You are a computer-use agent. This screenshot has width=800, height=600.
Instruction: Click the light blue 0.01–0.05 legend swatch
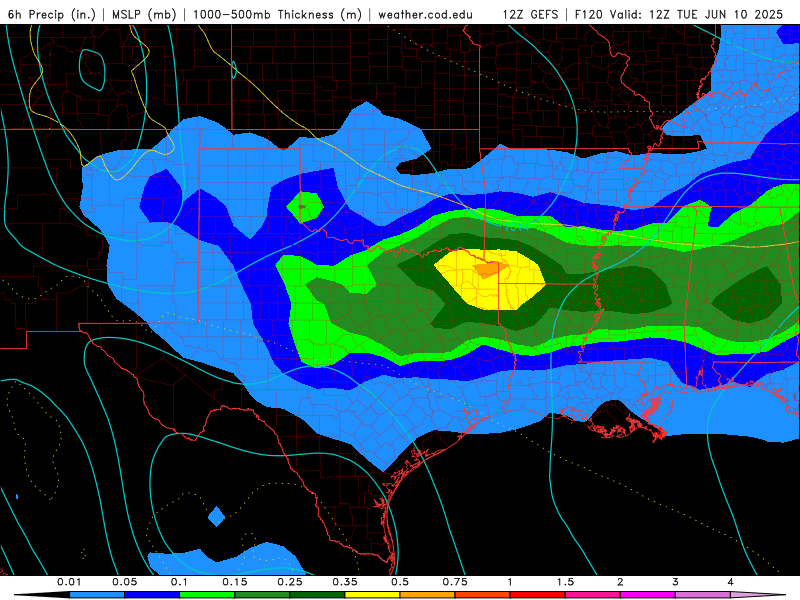[x=97, y=595]
